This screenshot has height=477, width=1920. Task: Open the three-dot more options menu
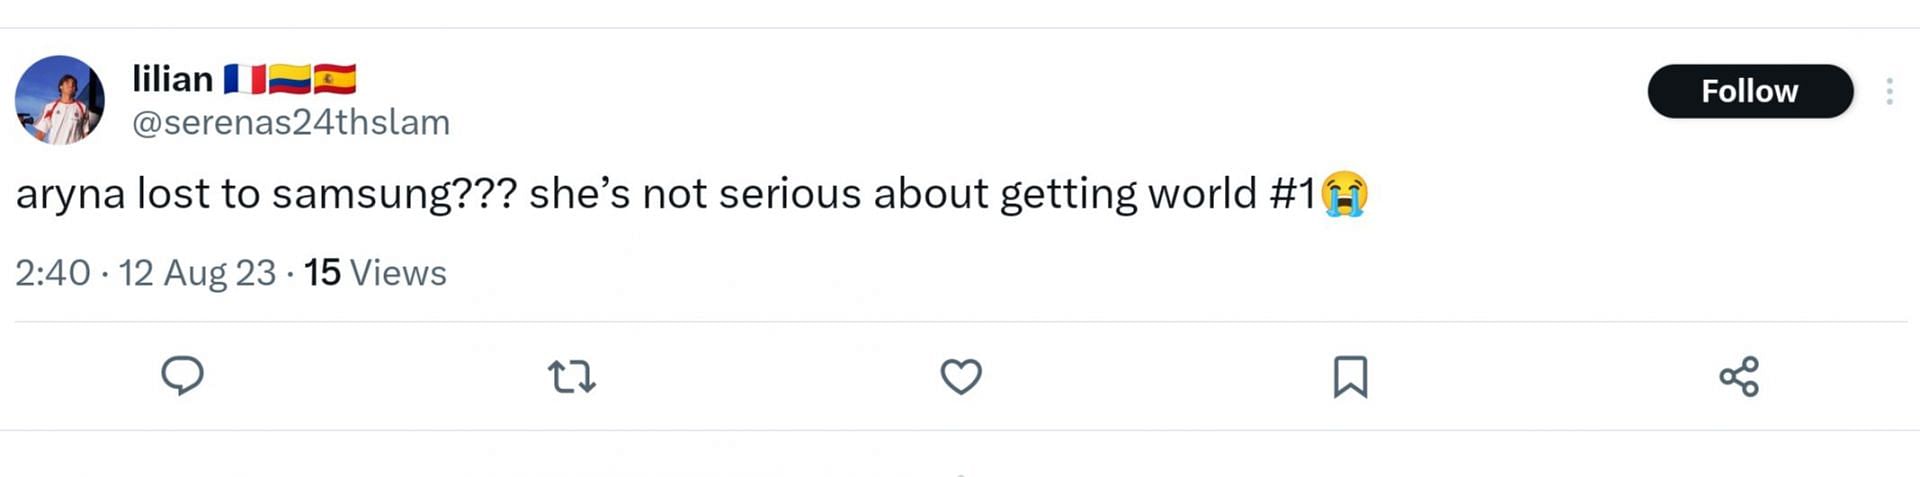point(1889,92)
